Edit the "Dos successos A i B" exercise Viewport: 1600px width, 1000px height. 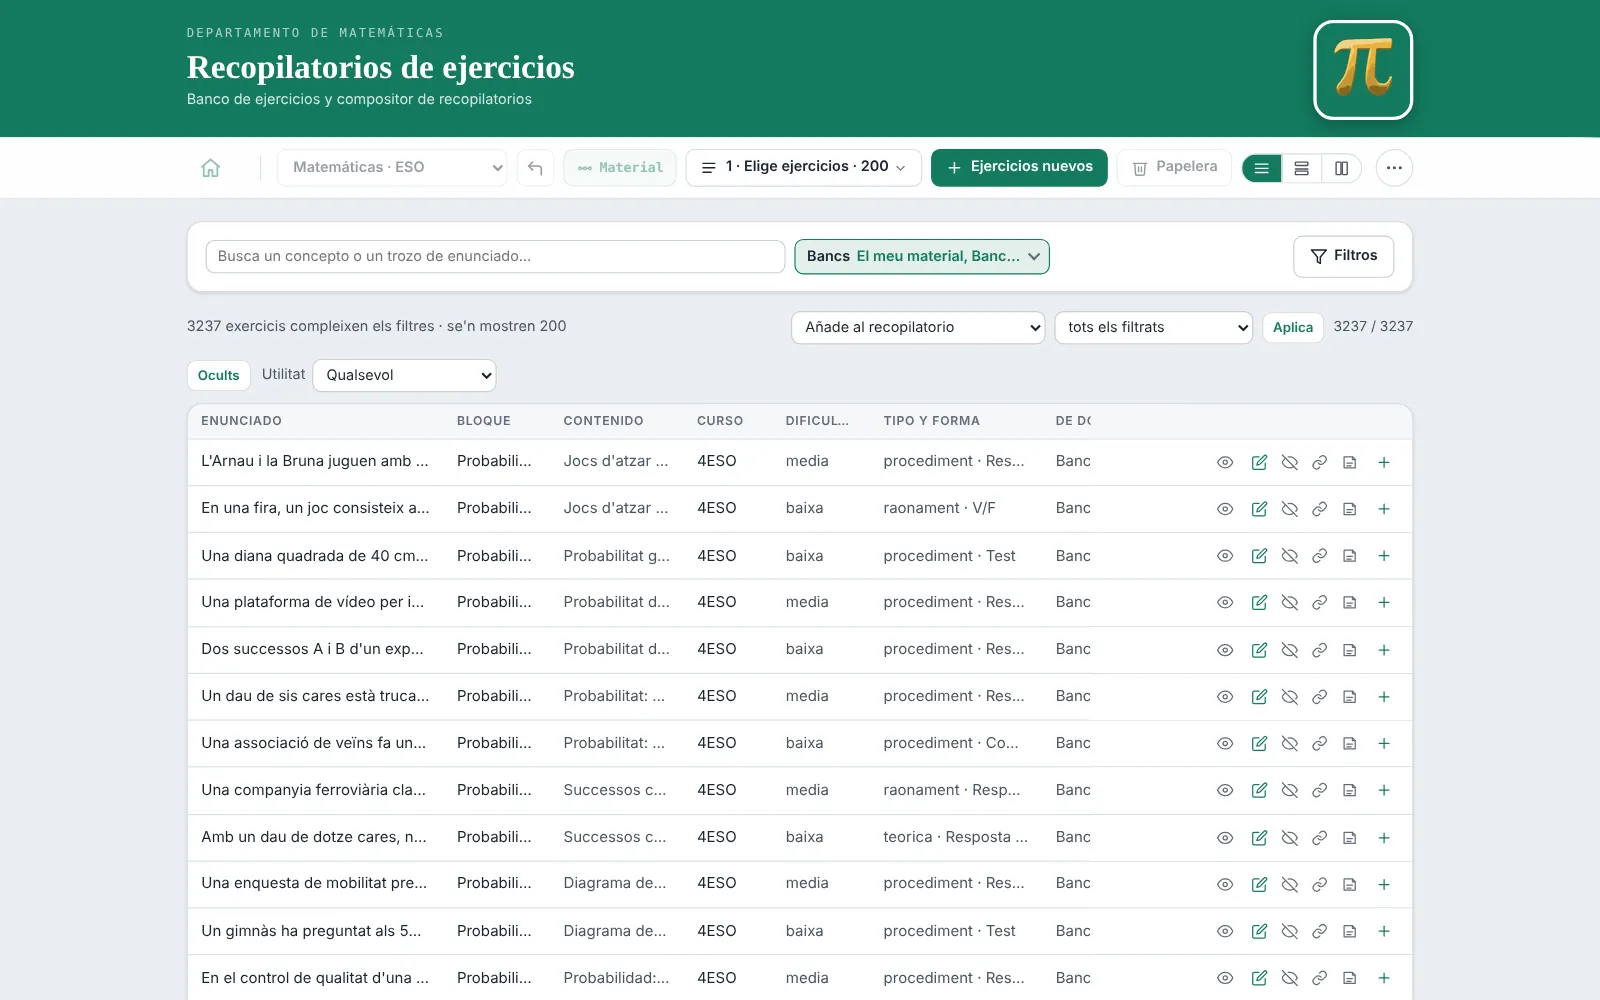[1259, 650]
